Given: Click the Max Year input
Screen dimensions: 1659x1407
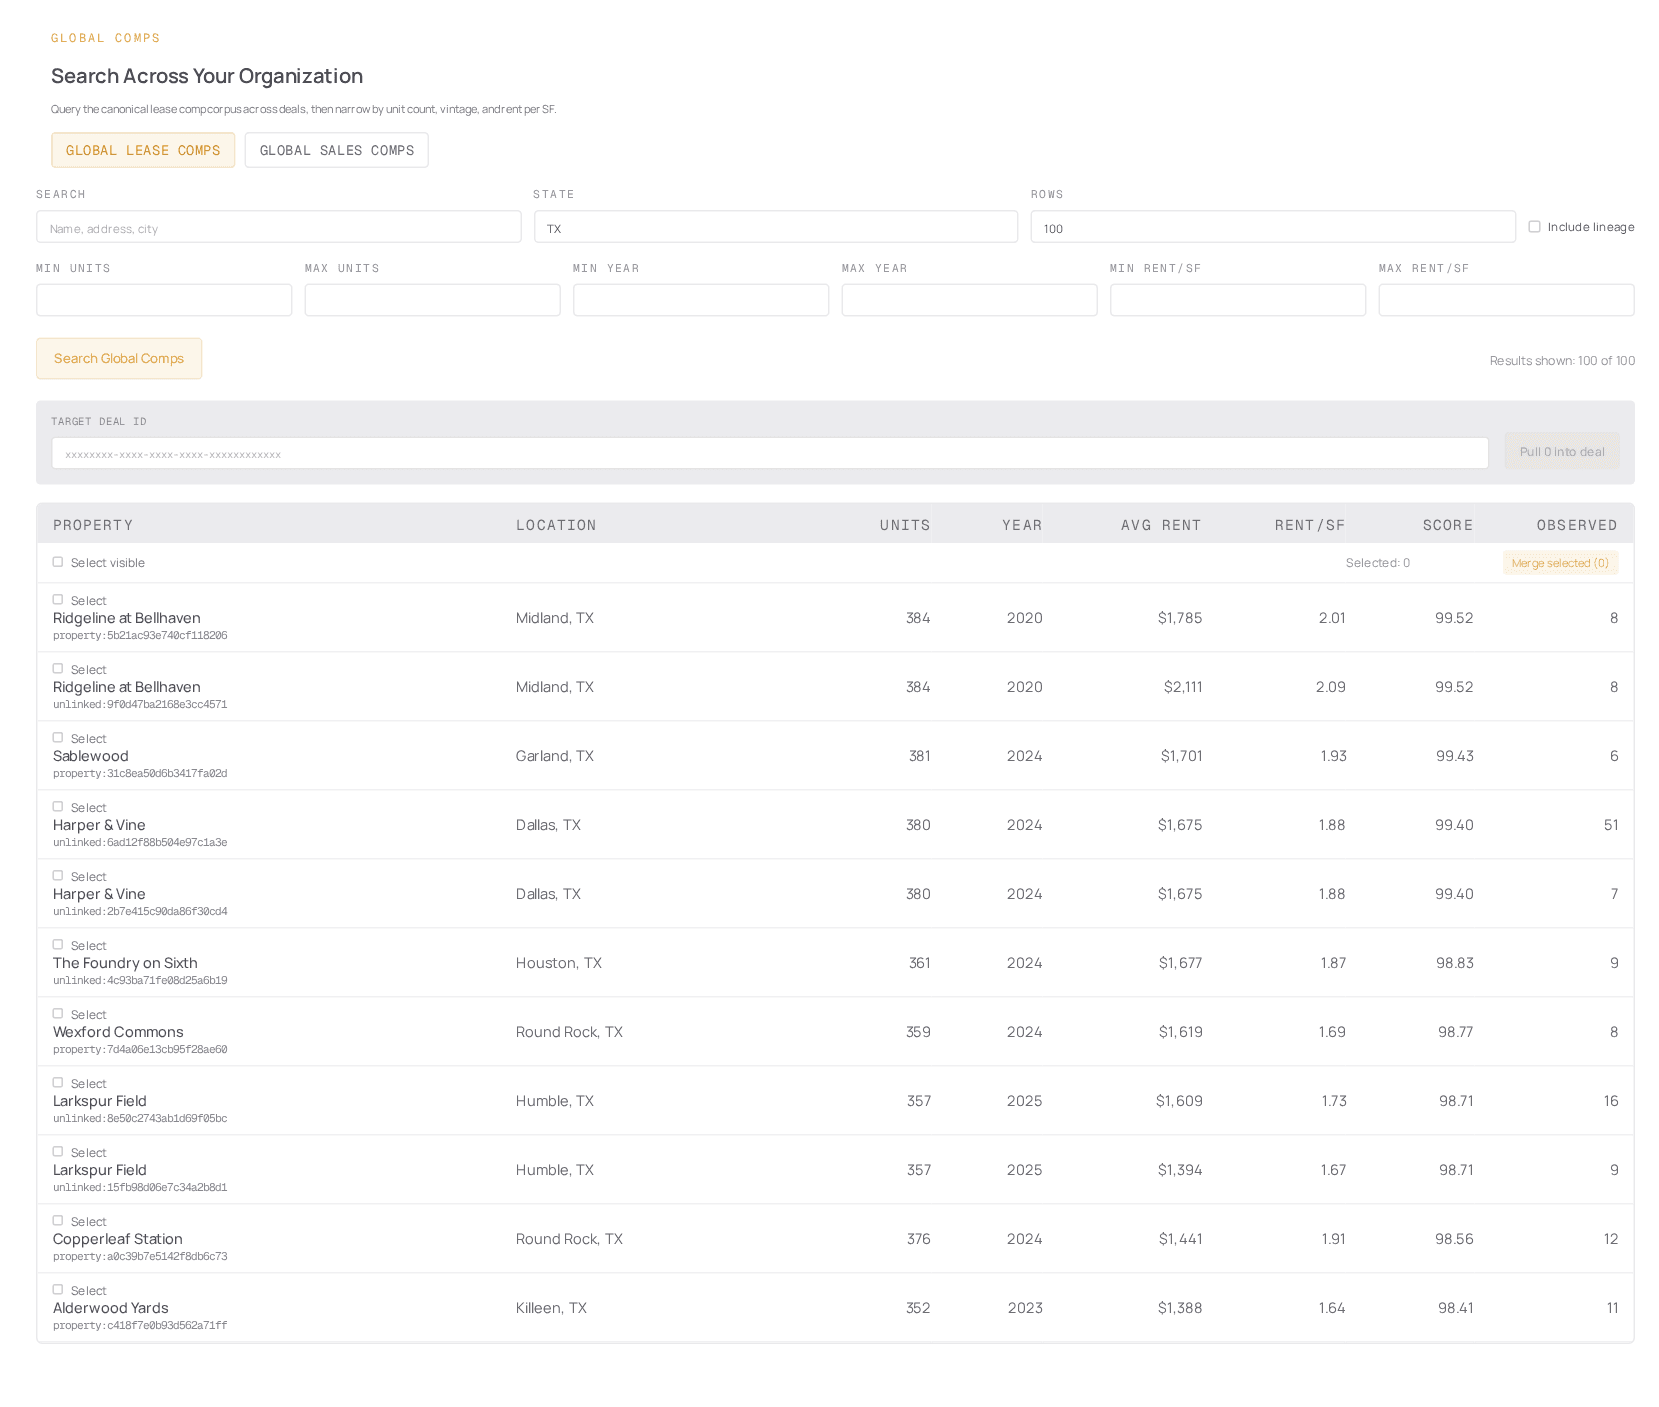Looking at the screenshot, I should pos(969,300).
